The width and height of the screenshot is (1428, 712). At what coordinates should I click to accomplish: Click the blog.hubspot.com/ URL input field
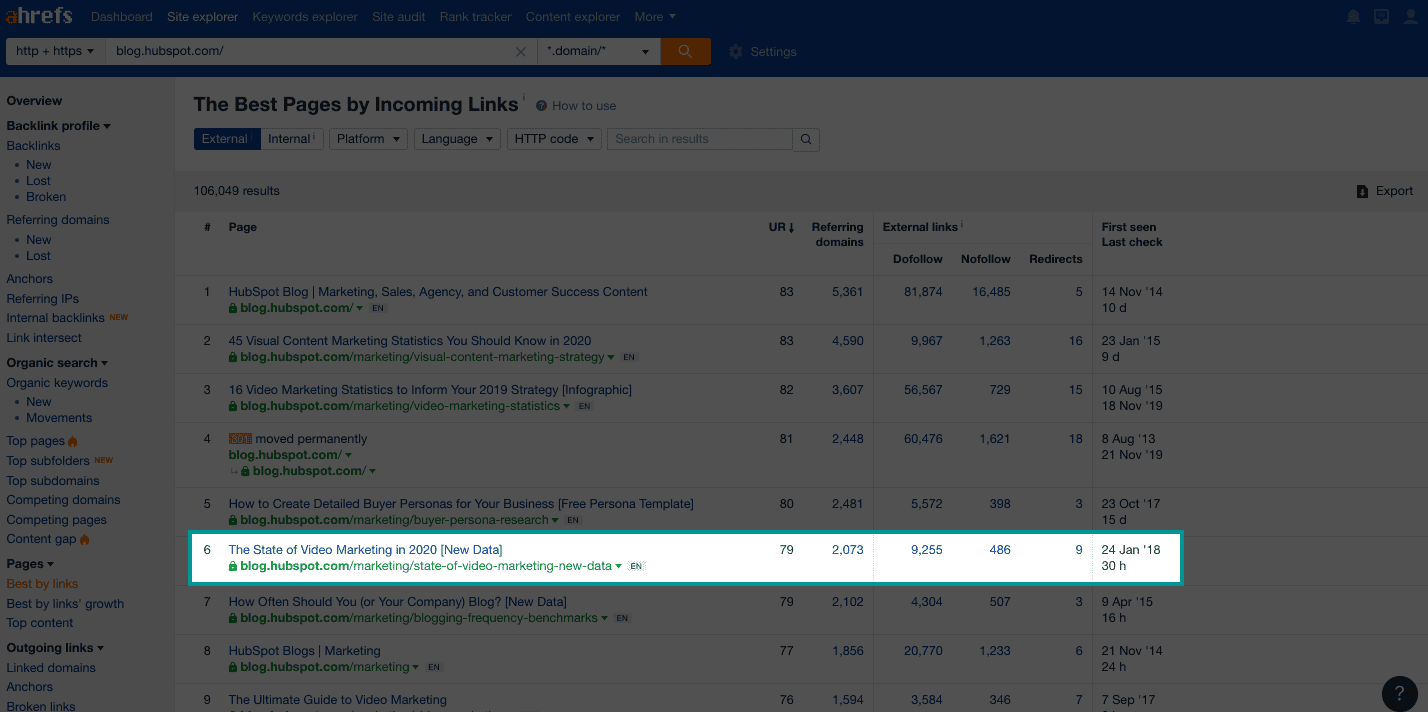pos(310,51)
